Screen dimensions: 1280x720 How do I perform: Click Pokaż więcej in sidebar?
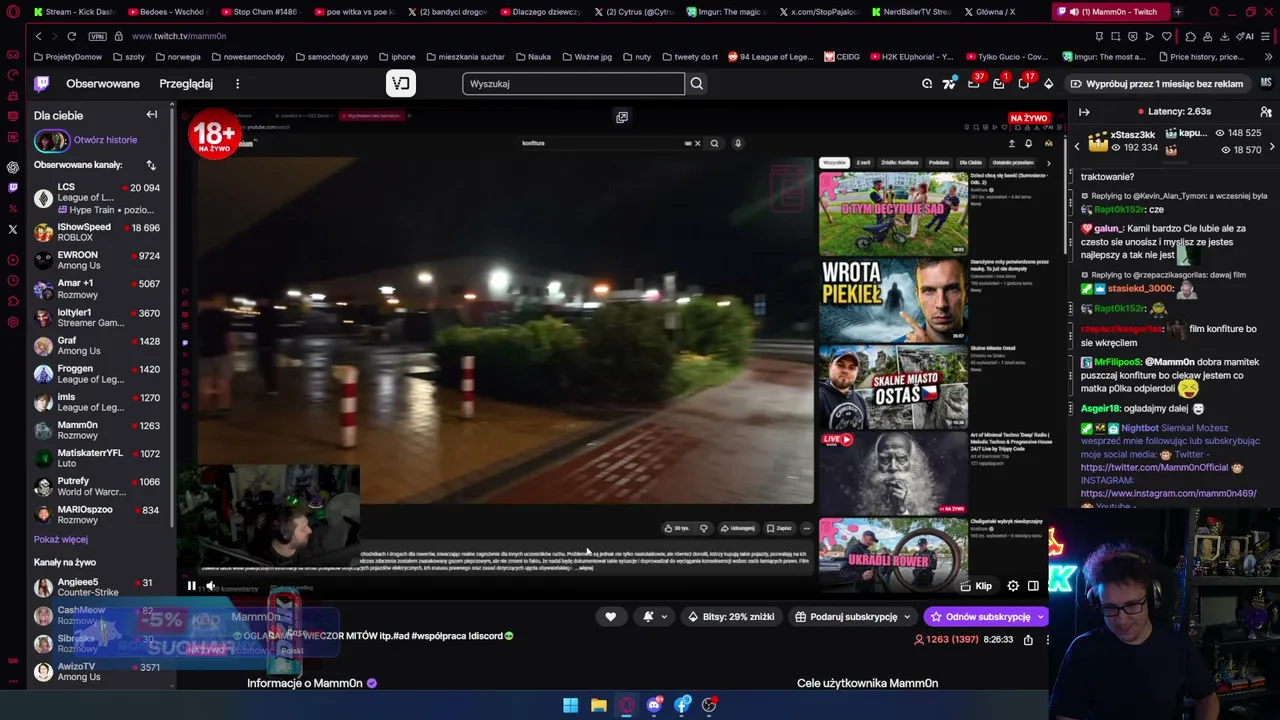[61, 540]
